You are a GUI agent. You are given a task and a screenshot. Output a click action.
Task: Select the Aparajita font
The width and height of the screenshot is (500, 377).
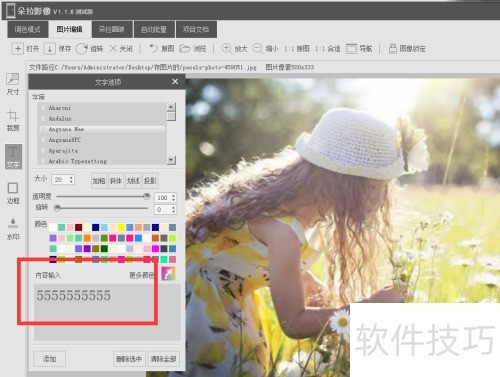[102, 150]
